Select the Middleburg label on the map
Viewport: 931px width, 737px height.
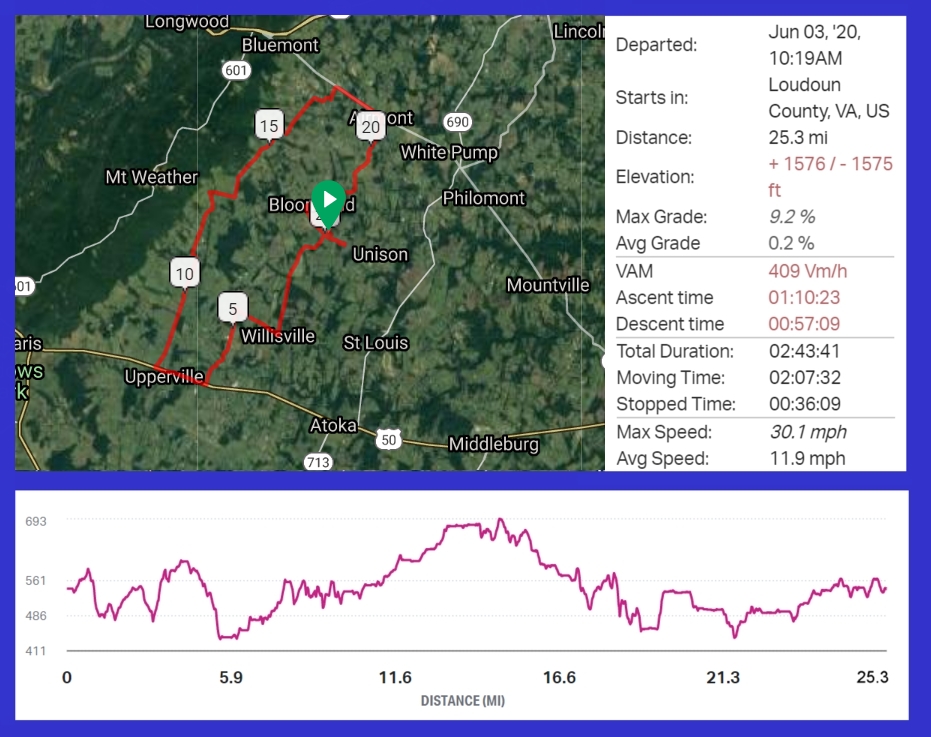493,443
